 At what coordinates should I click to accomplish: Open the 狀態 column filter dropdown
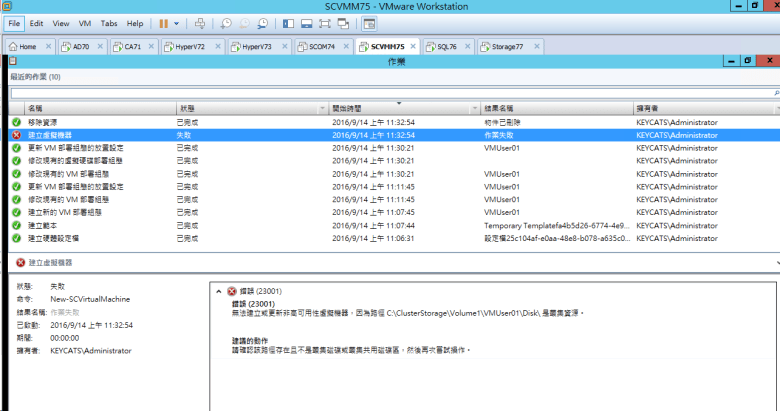tap(322, 107)
